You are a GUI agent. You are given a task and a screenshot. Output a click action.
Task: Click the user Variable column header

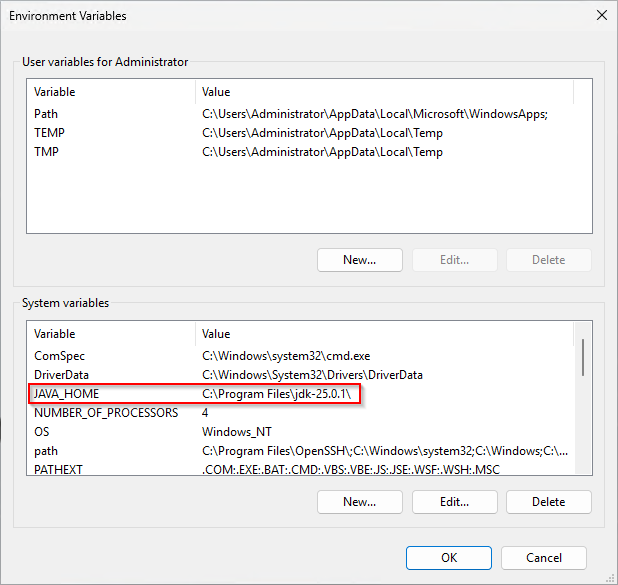110,92
